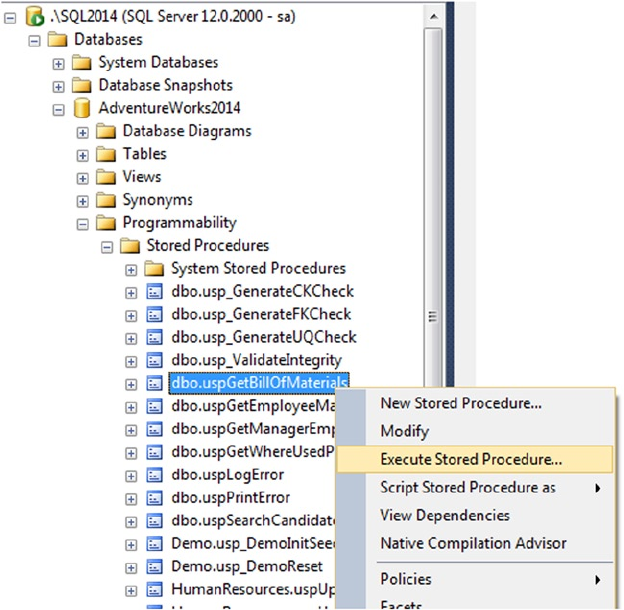Expand dbo.usp_GenerateCKCheck parameters
The image size is (624, 610).
tap(131, 293)
